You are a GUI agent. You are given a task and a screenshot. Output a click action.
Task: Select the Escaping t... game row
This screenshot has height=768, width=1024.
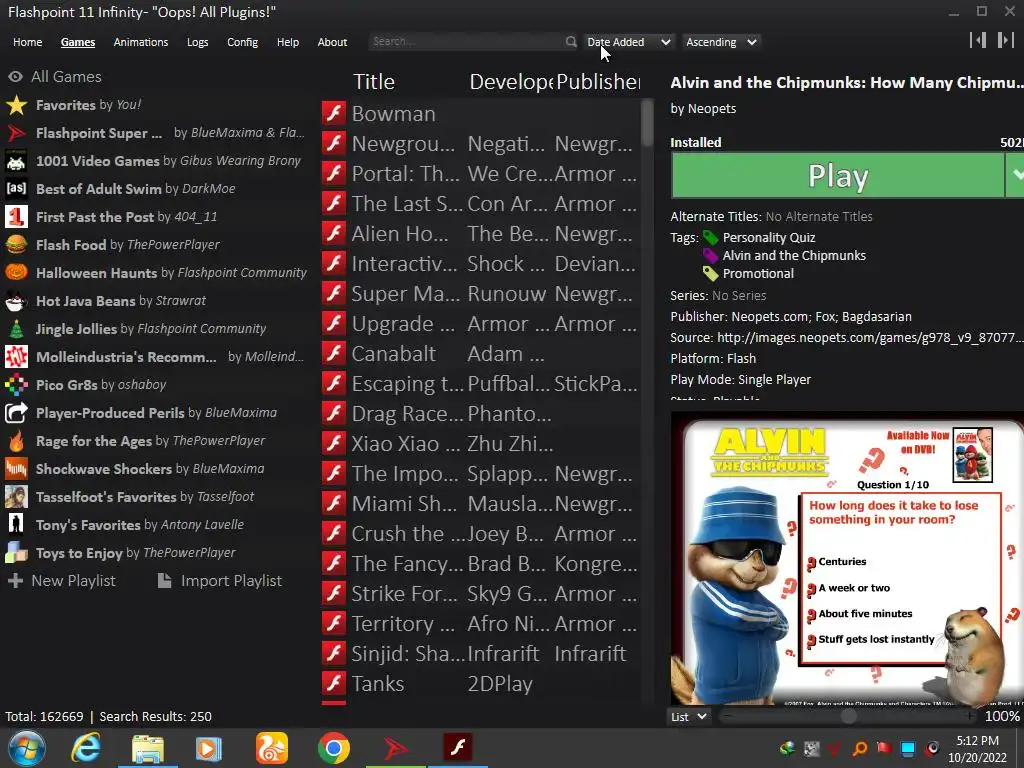click(480, 383)
